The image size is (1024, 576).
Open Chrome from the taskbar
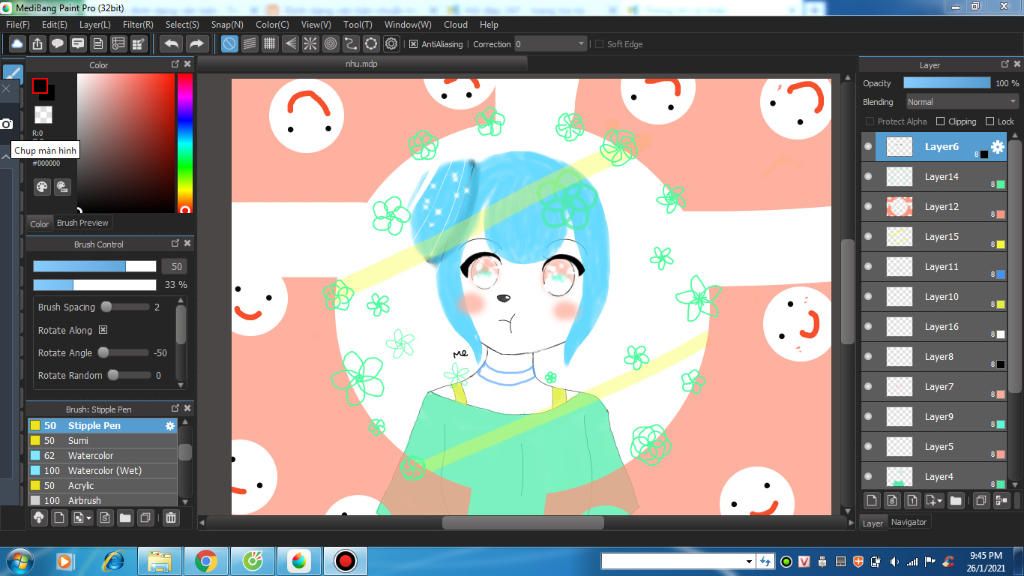(206, 561)
